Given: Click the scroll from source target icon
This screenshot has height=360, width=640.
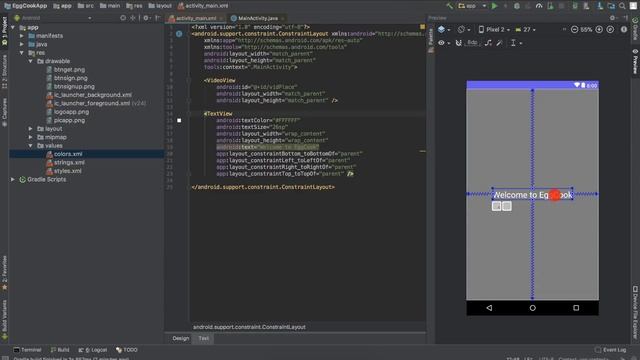Looking at the screenshot, I should point(123,18).
